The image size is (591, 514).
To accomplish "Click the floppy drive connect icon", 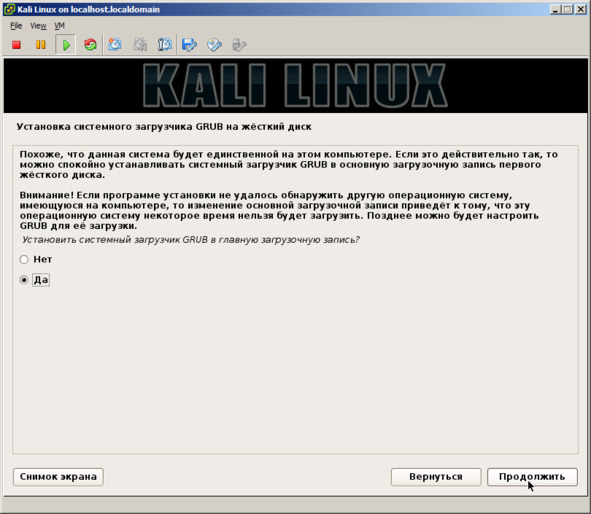I will [x=189, y=44].
